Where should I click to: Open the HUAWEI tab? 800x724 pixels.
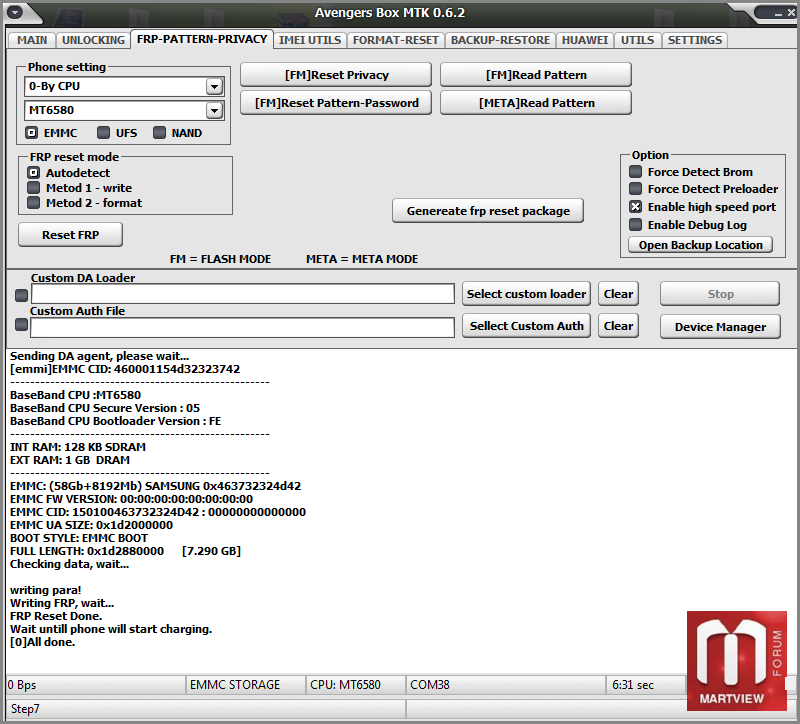point(585,40)
